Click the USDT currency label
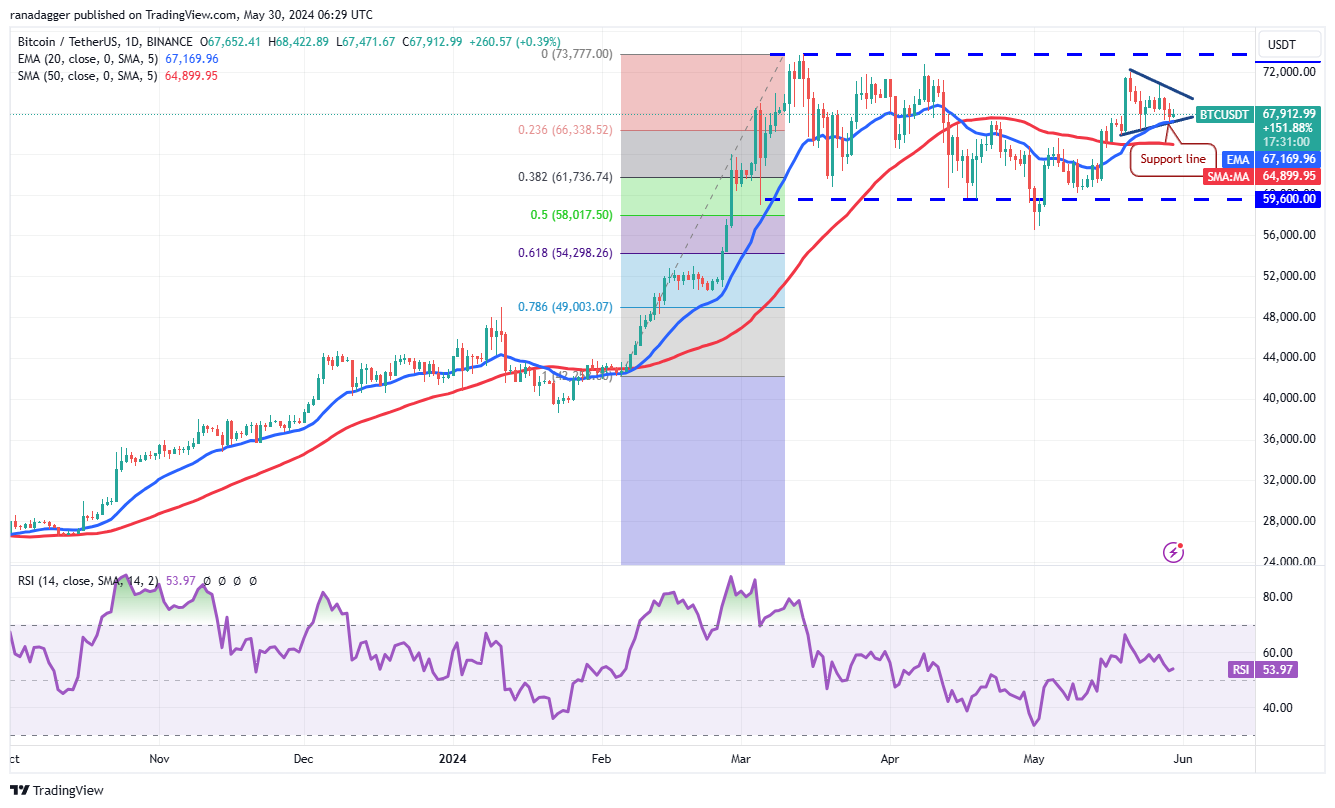This screenshot has height=808, width=1335. pyautogui.click(x=1281, y=43)
